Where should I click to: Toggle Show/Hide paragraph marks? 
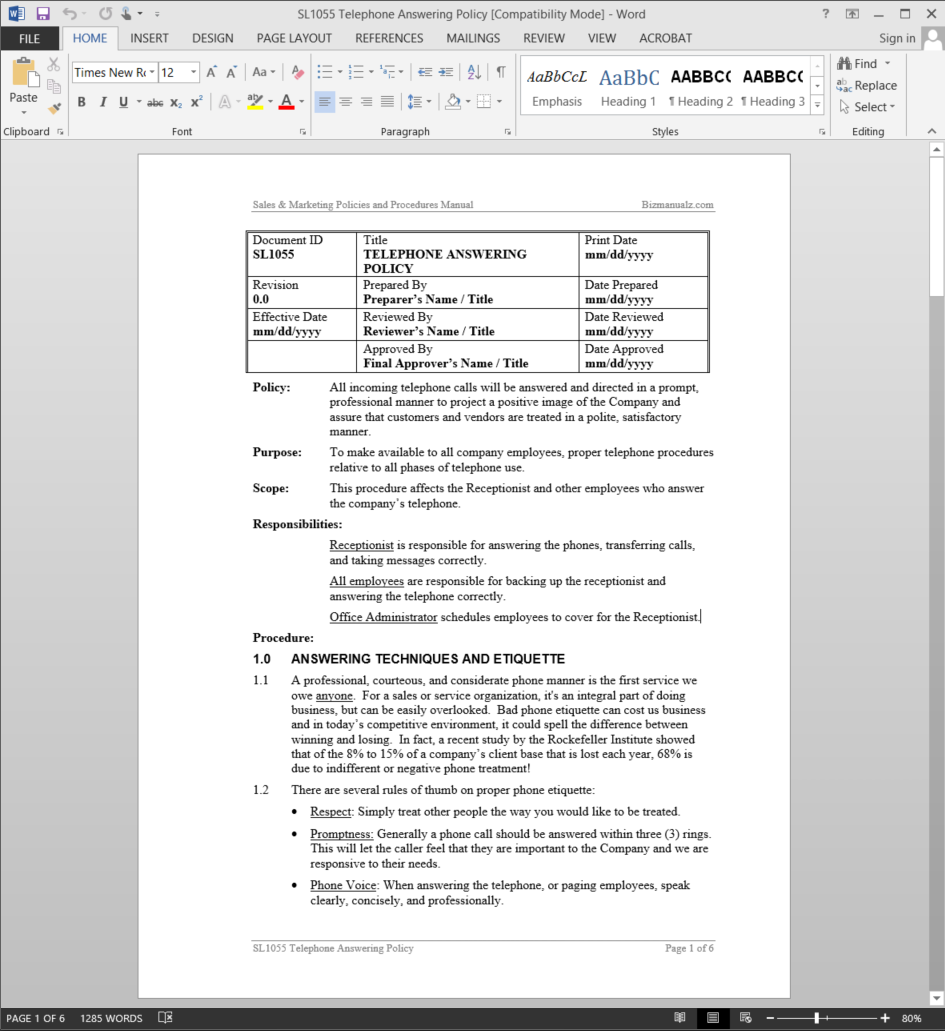501,72
